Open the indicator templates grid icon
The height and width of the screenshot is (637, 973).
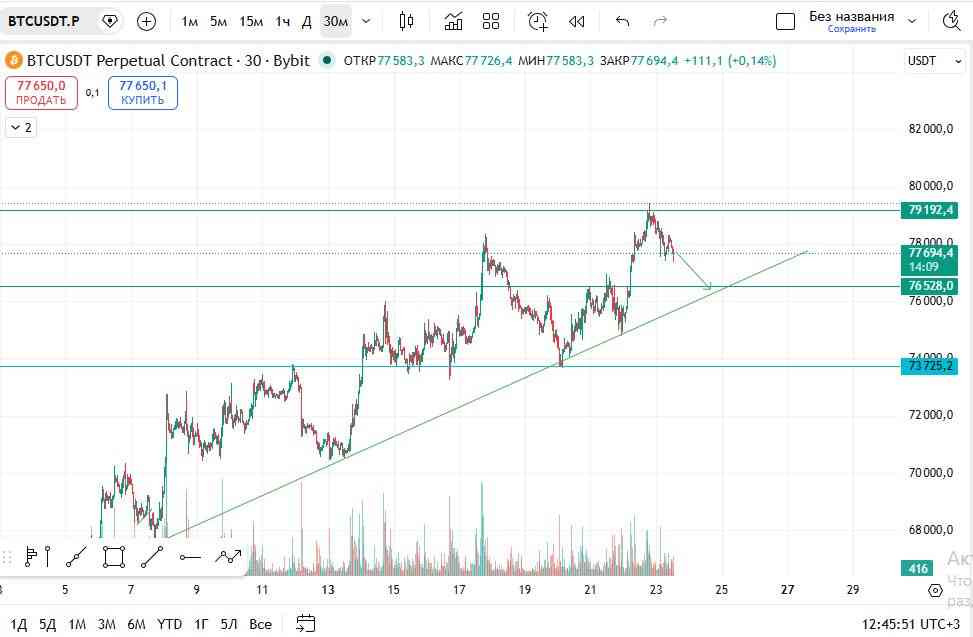click(491, 21)
